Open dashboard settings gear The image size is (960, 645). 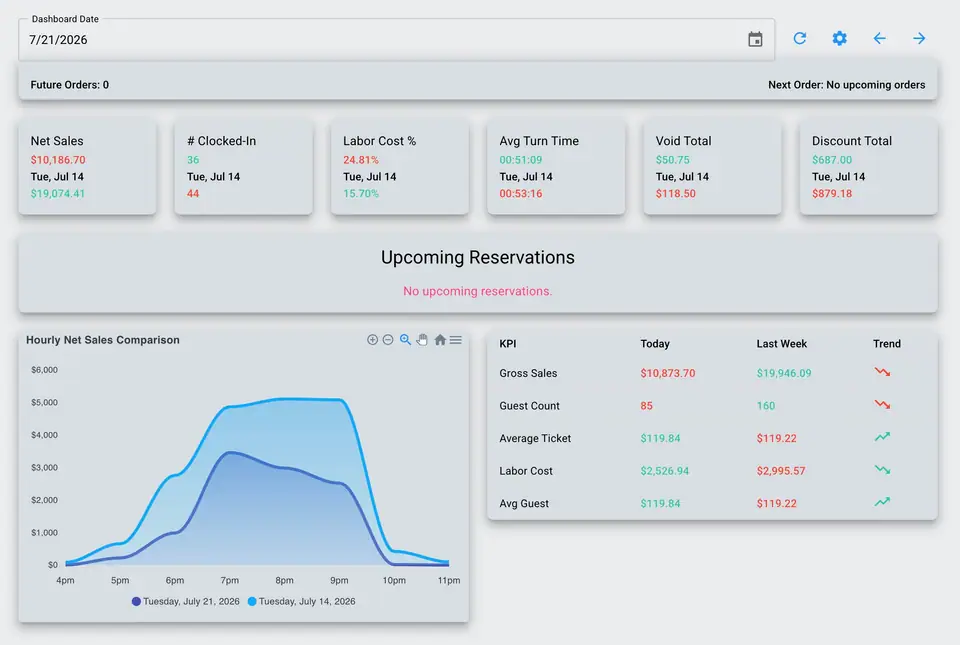pyautogui.click(x=839, y=39)
